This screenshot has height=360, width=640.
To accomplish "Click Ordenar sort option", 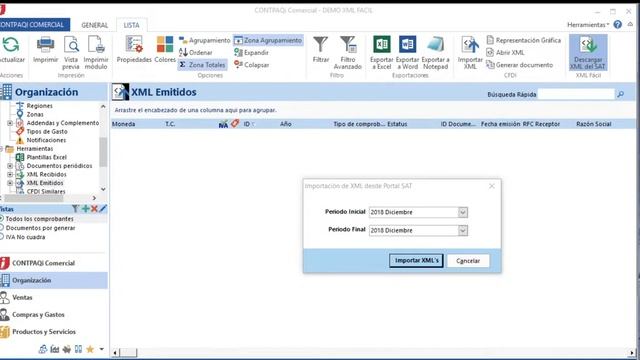I will [196, 53].
